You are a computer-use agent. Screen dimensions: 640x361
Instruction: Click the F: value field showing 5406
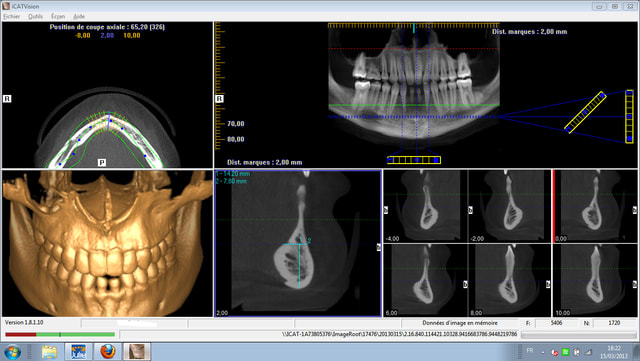coord(556,323)
